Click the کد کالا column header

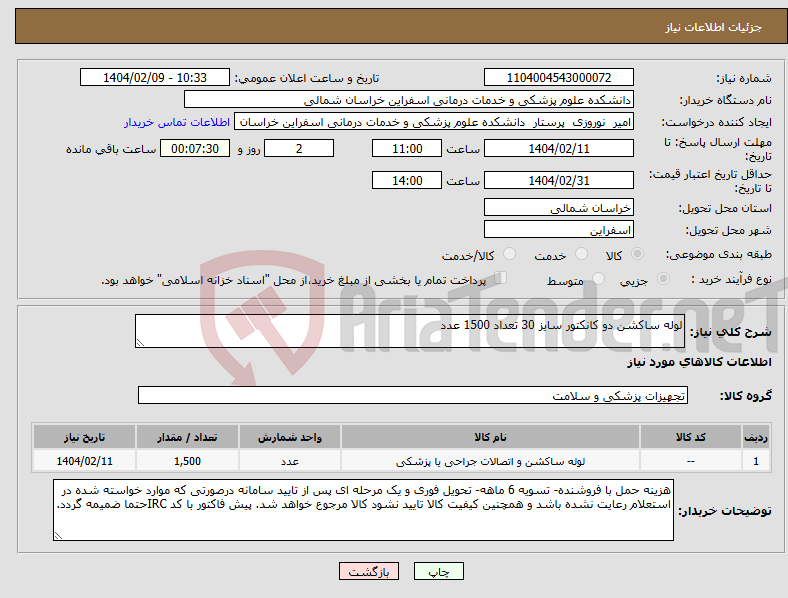pyautogui.click(x=691, y=437)
